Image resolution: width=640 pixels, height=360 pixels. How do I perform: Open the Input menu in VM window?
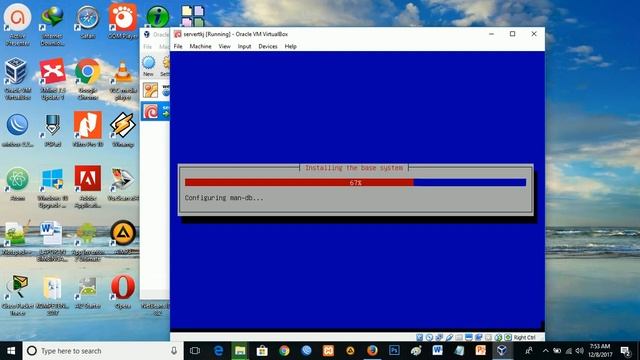tap(244, 47)
